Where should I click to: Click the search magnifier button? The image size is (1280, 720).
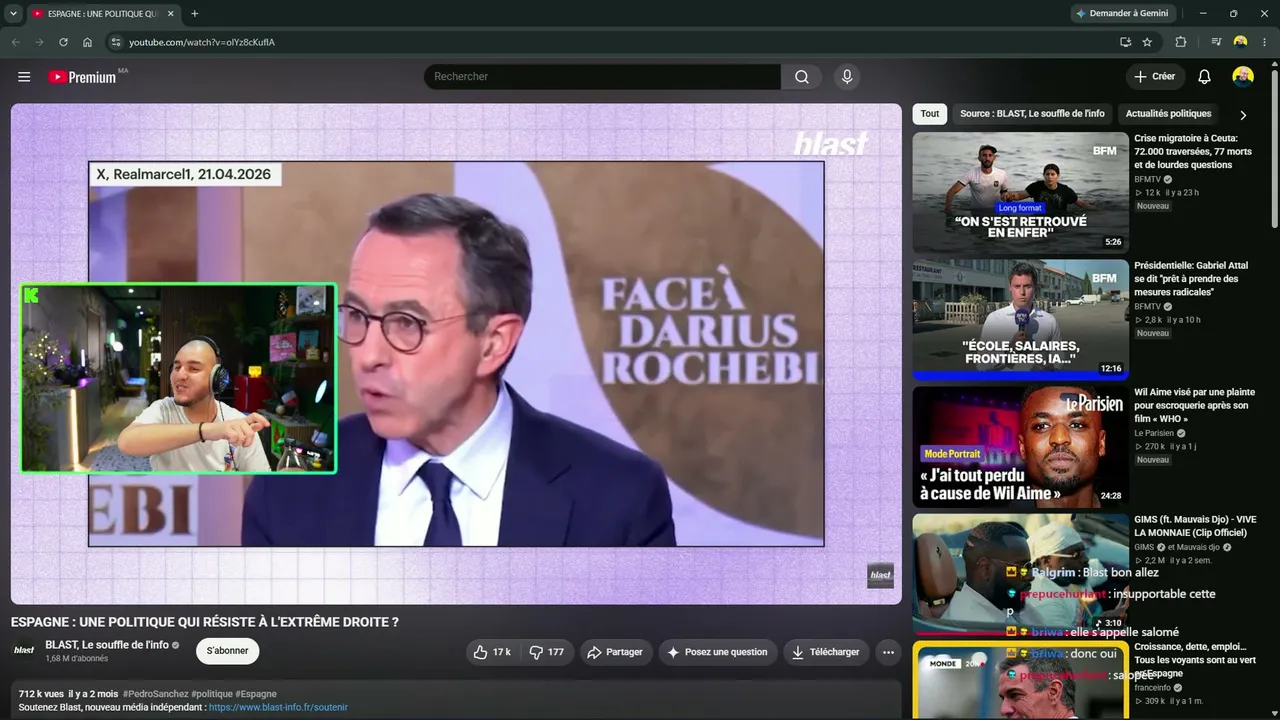(802, 77)
